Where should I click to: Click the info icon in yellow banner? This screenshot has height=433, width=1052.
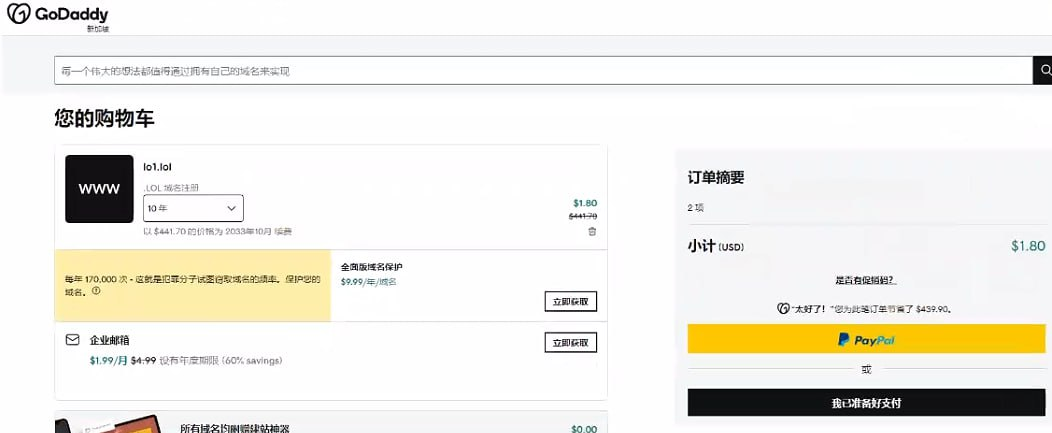[x=96, y=291]
